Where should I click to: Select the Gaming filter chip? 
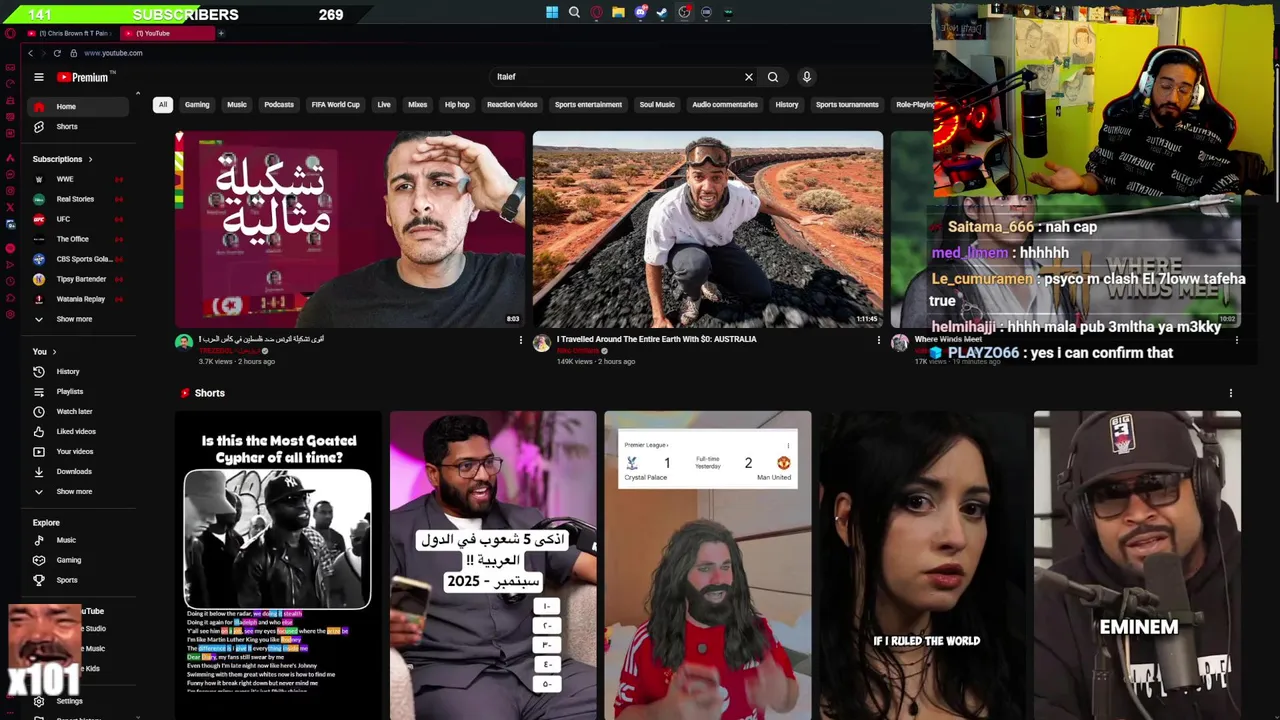coord(197,104)
